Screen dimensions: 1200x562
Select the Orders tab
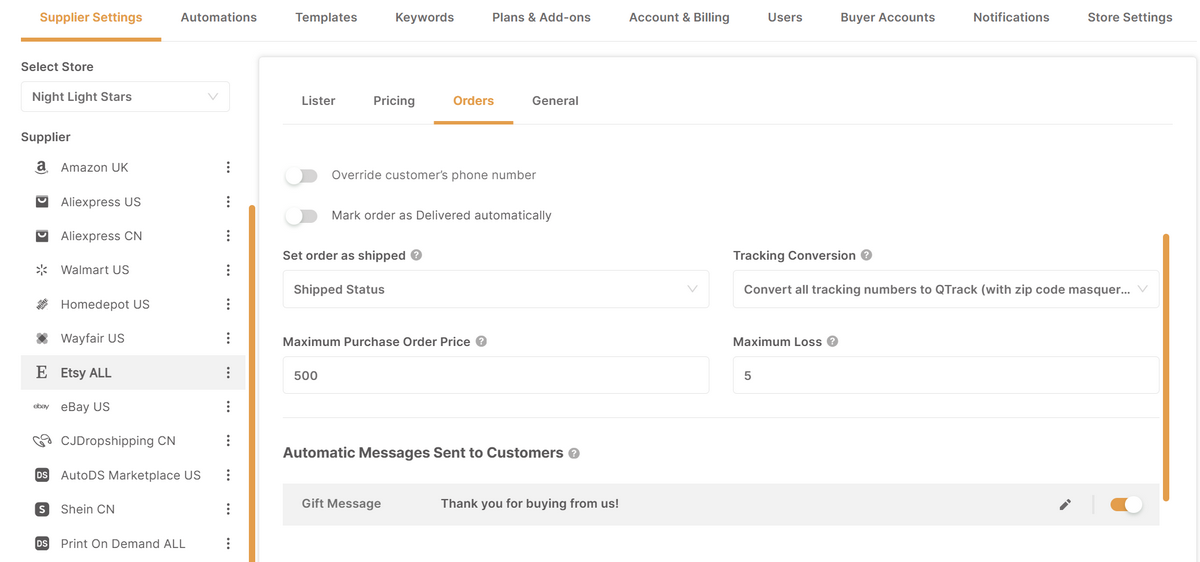tap(473, 101)
